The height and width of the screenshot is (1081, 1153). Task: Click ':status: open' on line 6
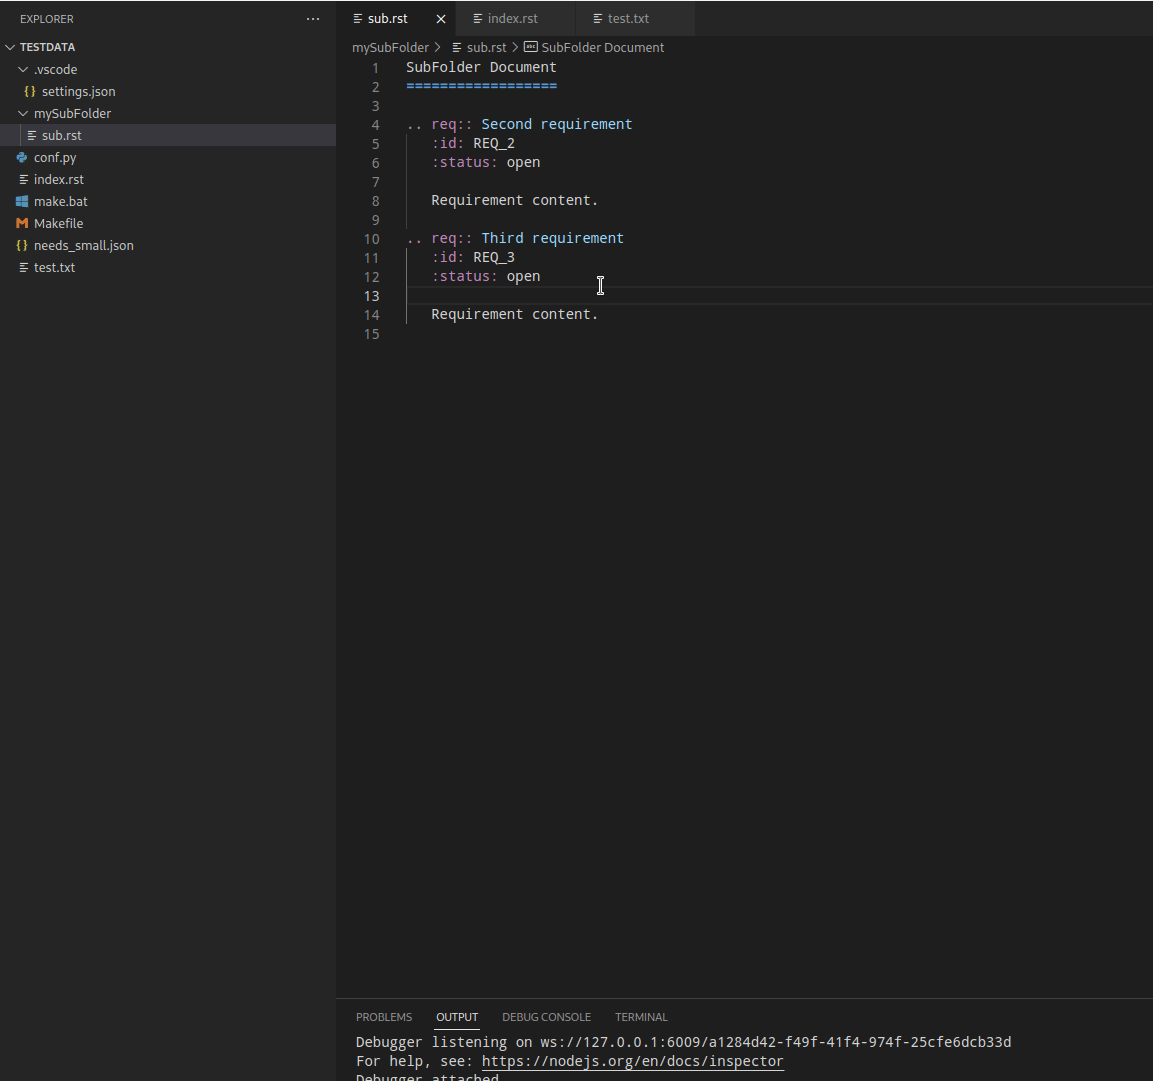pyautogui.click(x=485, y=163)
